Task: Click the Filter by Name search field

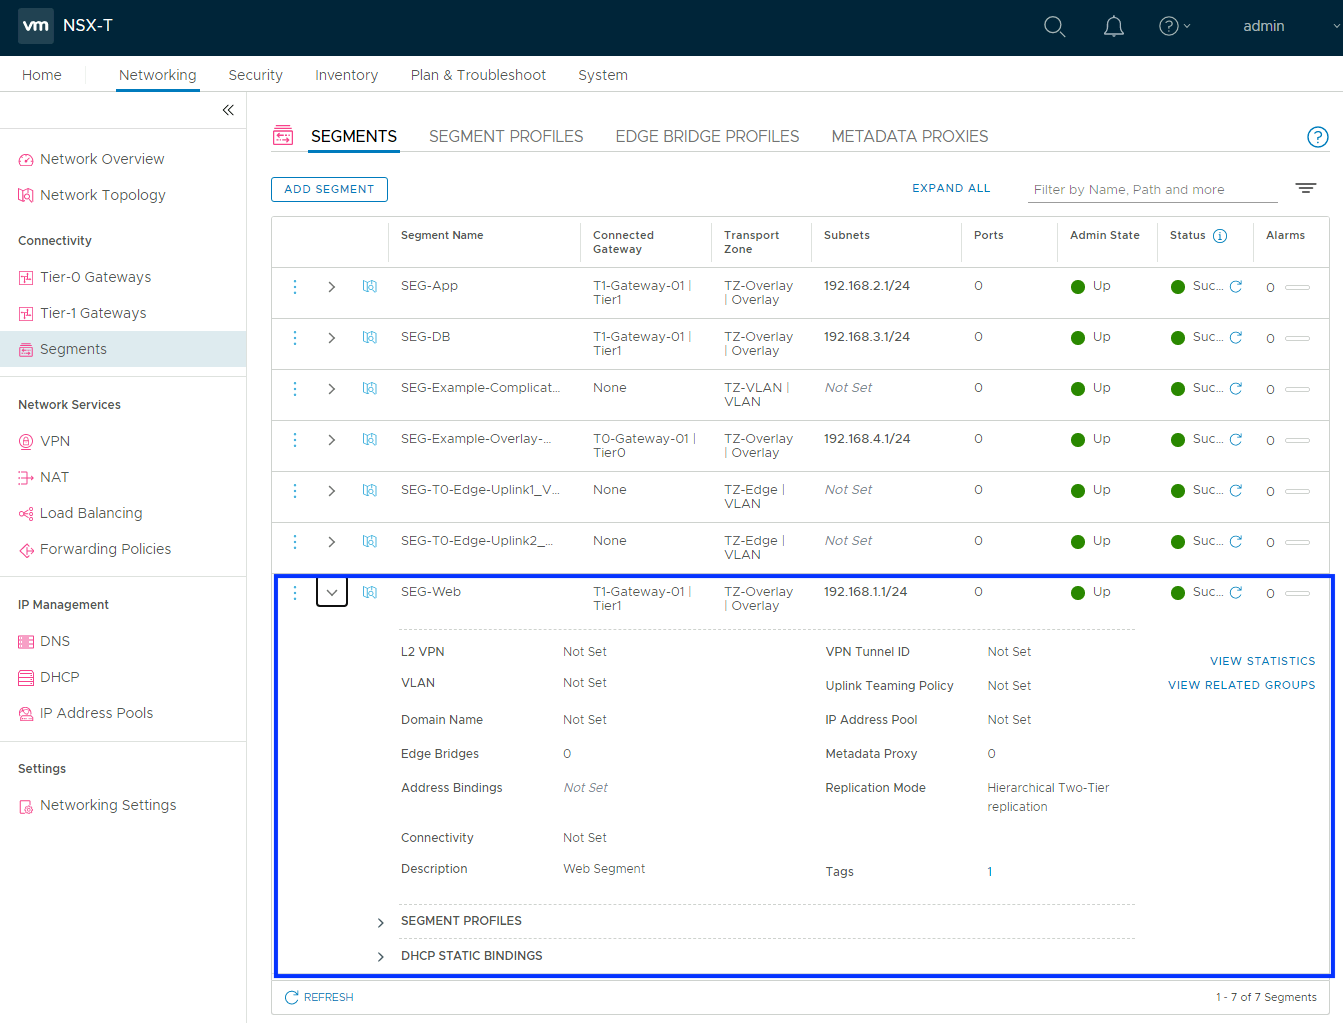Action: pyautogui.click(x=1152, y=190)
